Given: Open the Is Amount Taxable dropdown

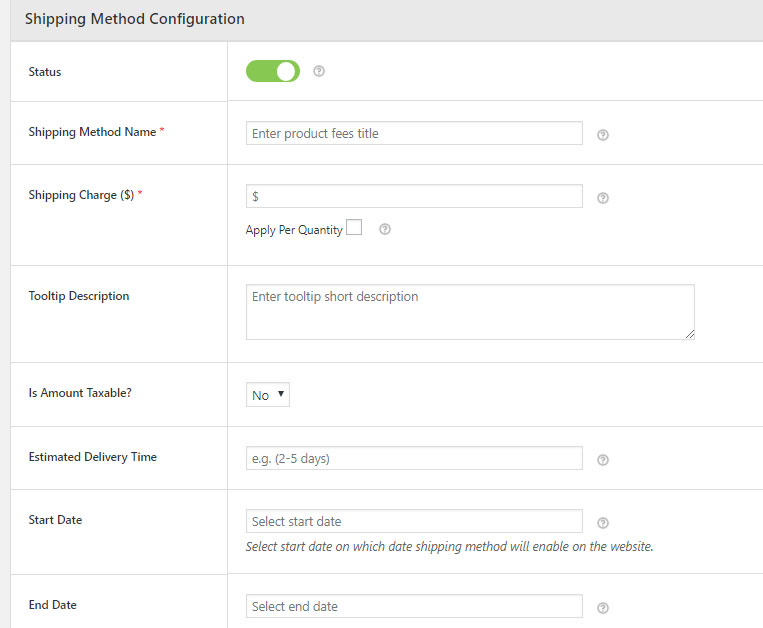Looking at the screenshot, I should [x=268, y=395].
